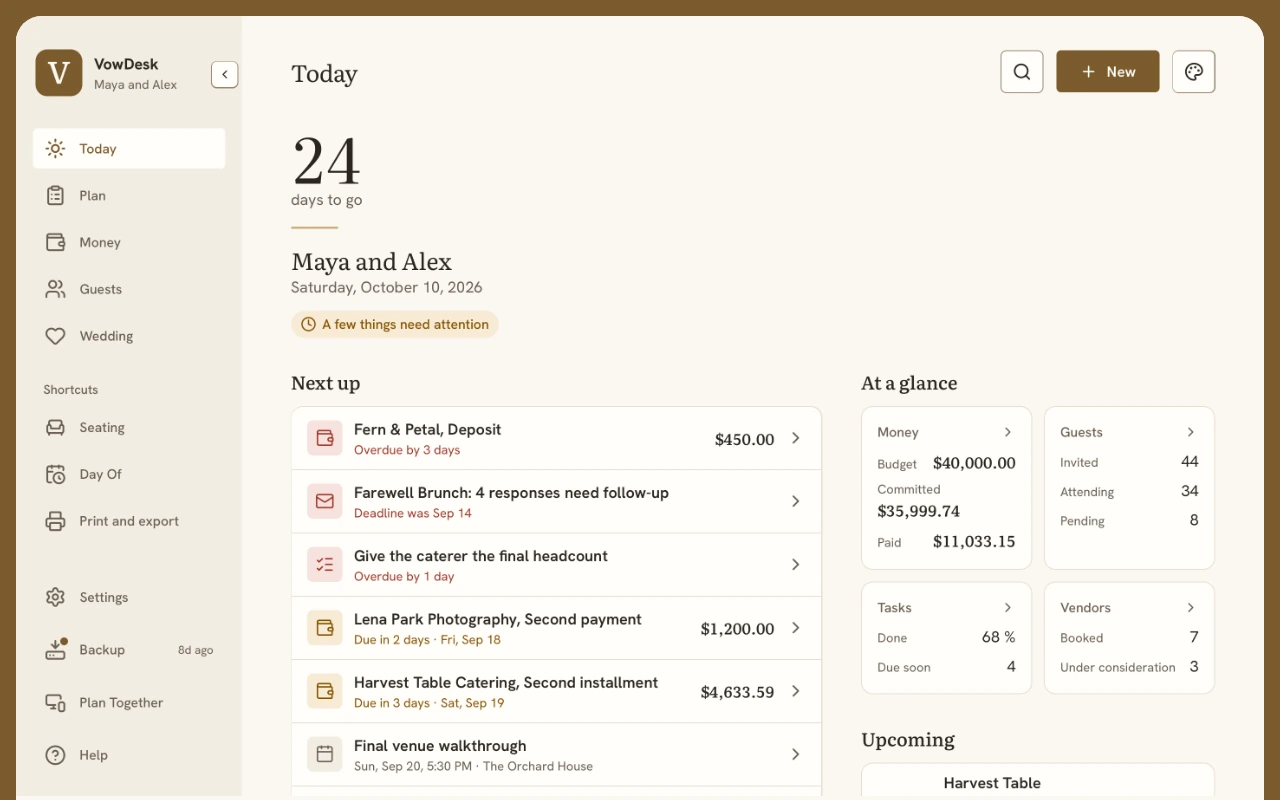Expand the Money card chevron
Viewport: 1280px width, 800px height.
coord(1008,432)
